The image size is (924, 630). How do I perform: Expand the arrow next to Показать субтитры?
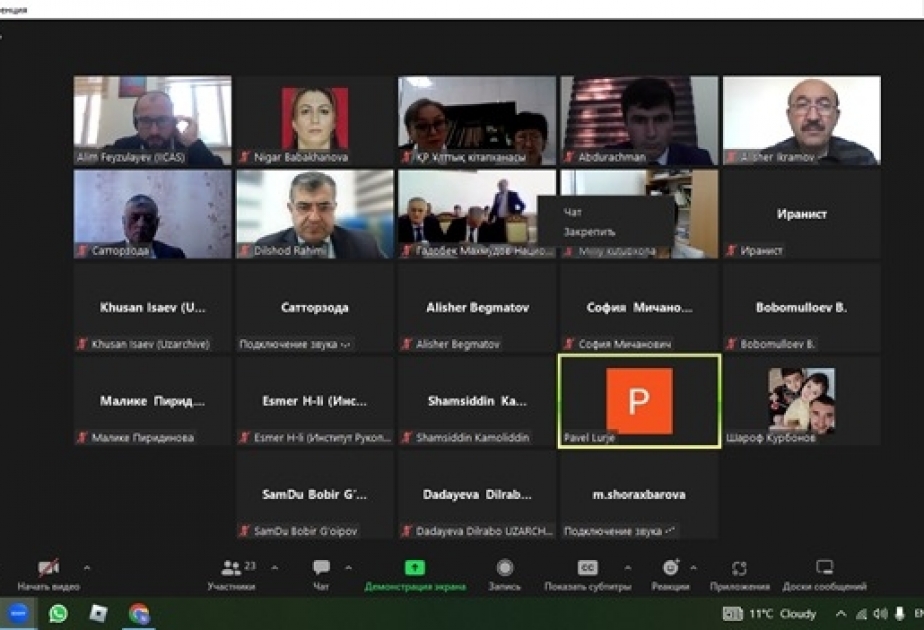[628, 568]
